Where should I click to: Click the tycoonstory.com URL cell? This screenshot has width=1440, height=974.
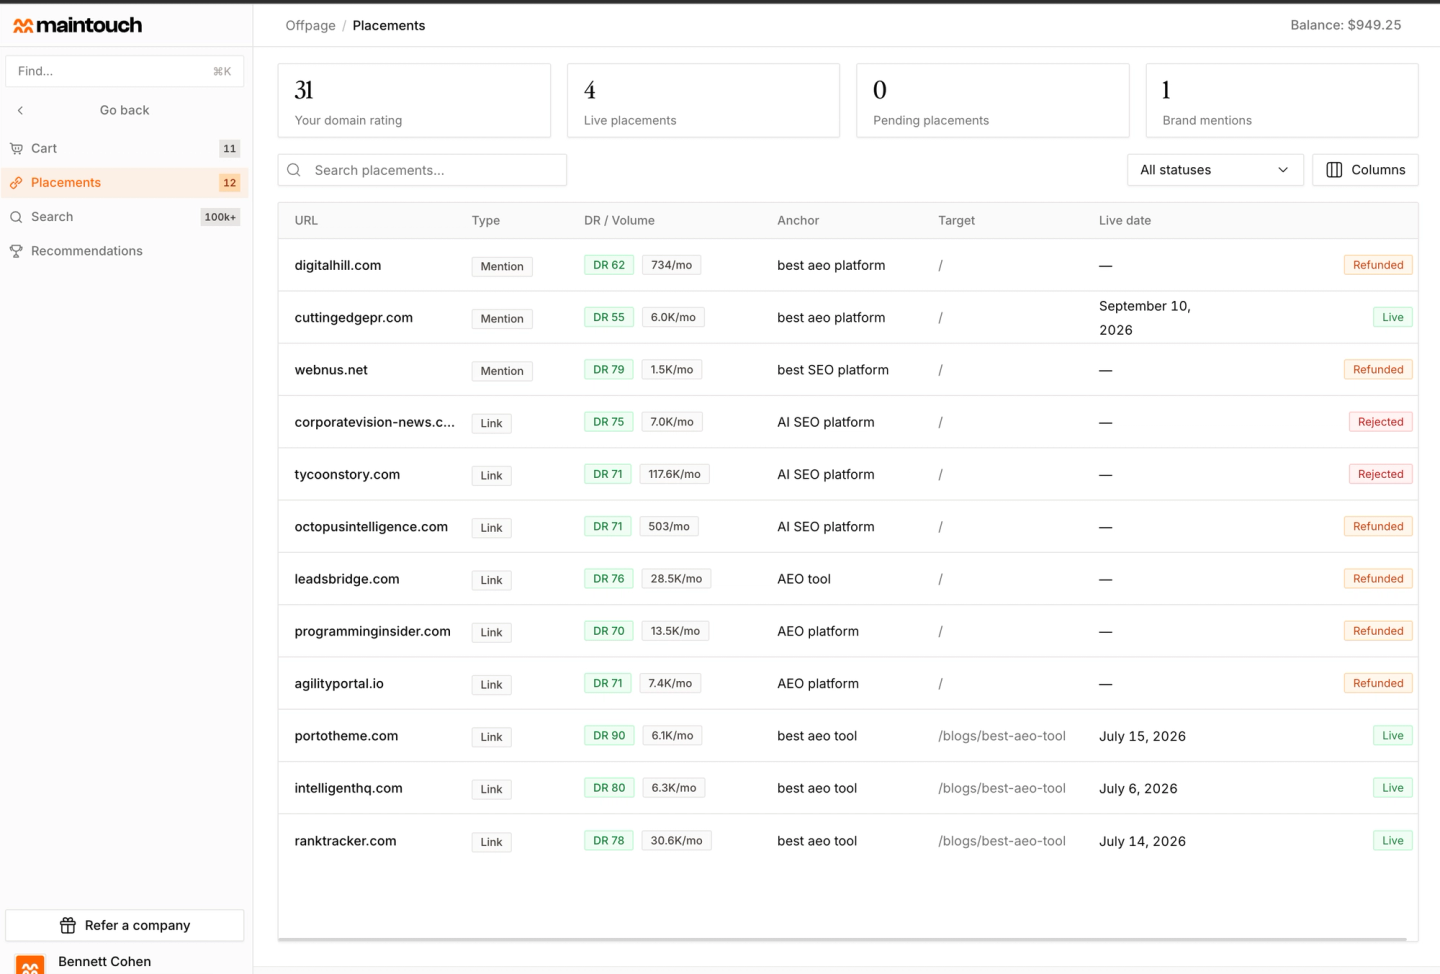point(347,475)
